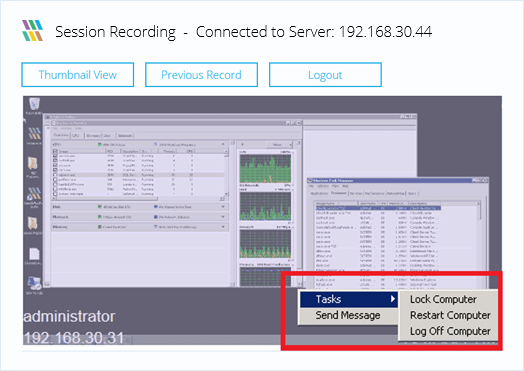Open the Windows Task Manager window title bar
This screenshot has height=371, width=524.
coord(398,180)
